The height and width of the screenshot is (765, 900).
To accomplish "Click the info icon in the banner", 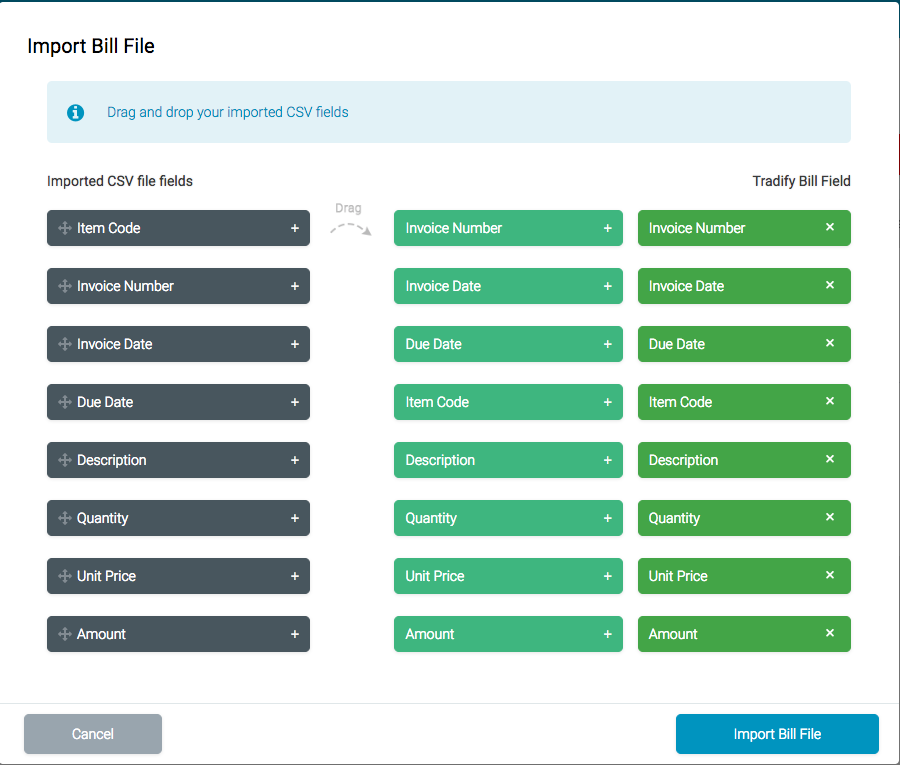I will (x=75, y=112).
